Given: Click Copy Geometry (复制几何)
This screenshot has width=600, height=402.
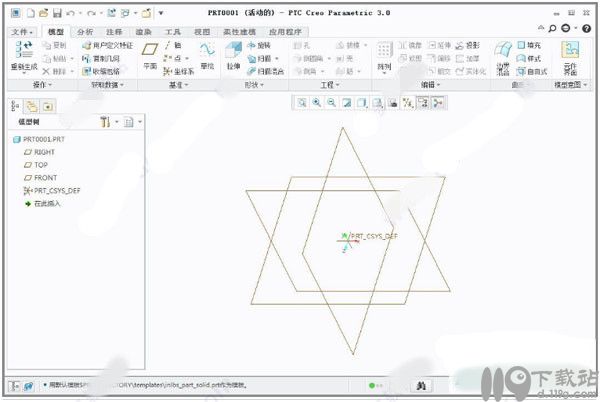Looking at the screenshot, I should point(101,59).
